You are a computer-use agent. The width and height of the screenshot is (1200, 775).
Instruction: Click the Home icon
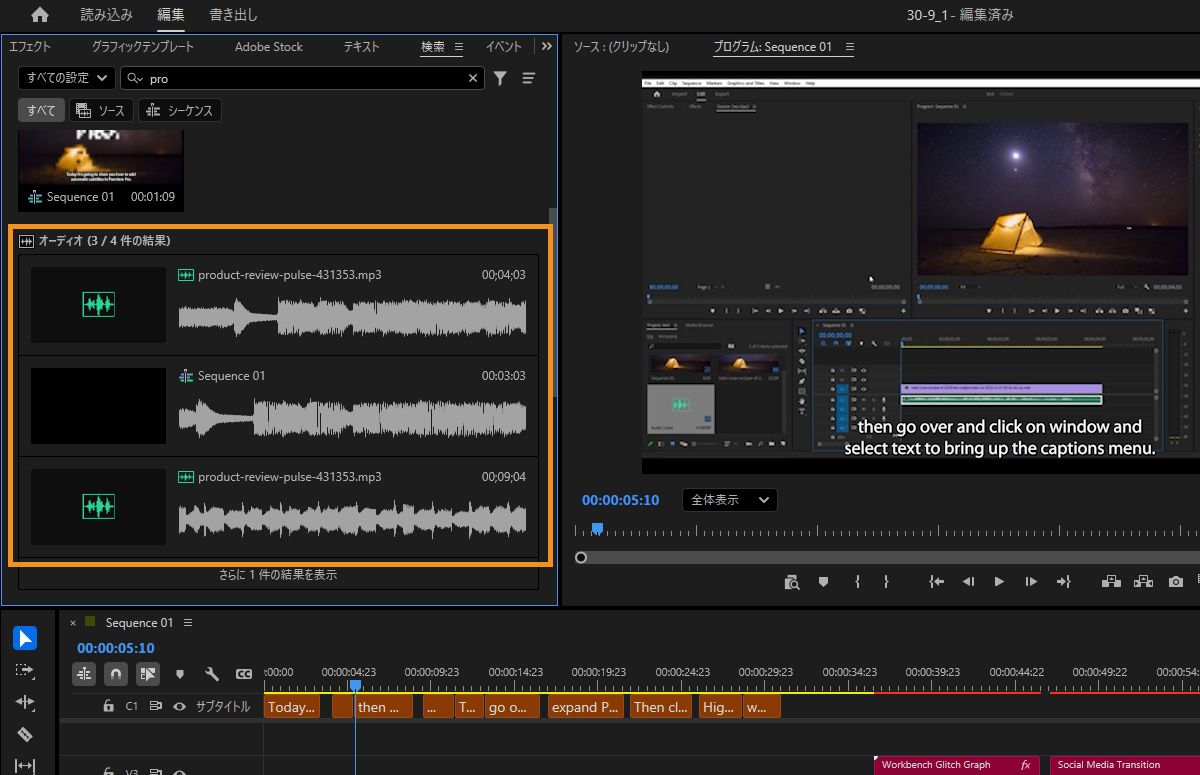coord(39,15)
